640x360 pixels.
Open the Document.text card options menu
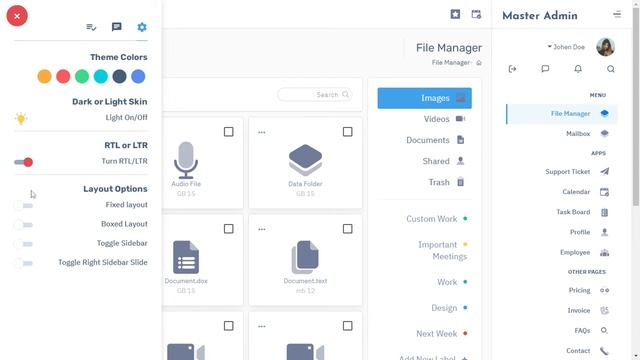pyautogui.click(x=262, y=229)
